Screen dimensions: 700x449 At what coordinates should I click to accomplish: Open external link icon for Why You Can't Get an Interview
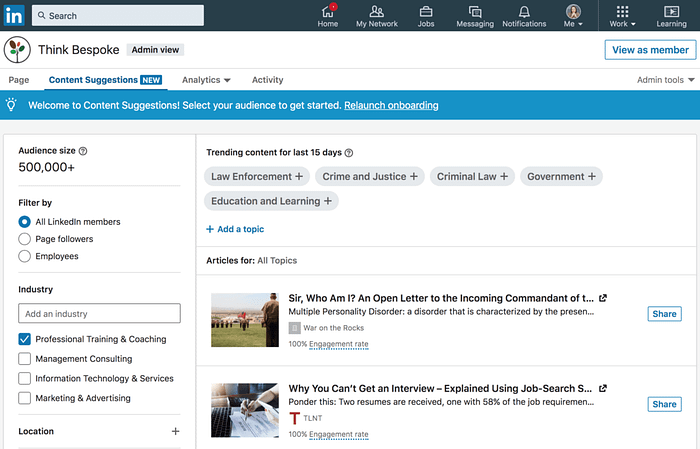coord(603,388)
